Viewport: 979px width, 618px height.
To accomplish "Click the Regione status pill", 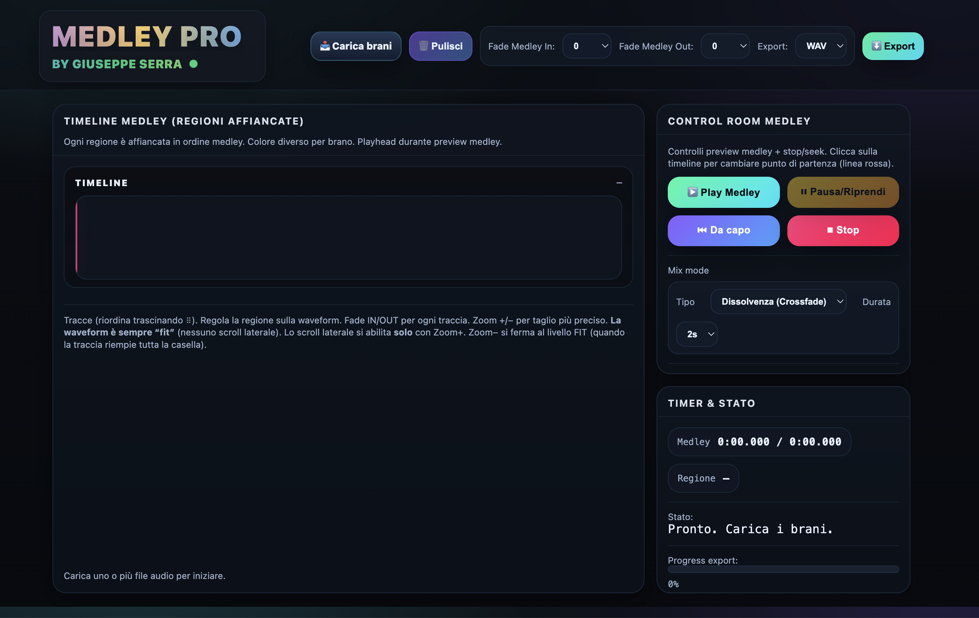I will 704,478.
